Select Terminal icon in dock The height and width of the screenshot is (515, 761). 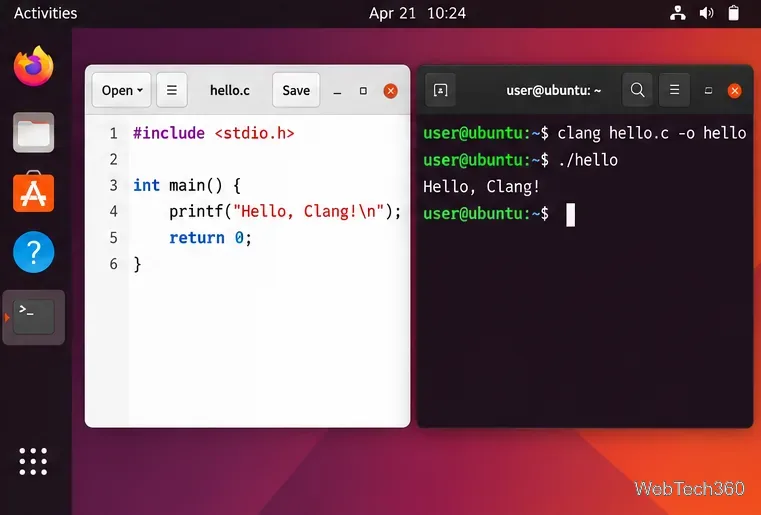33,317
